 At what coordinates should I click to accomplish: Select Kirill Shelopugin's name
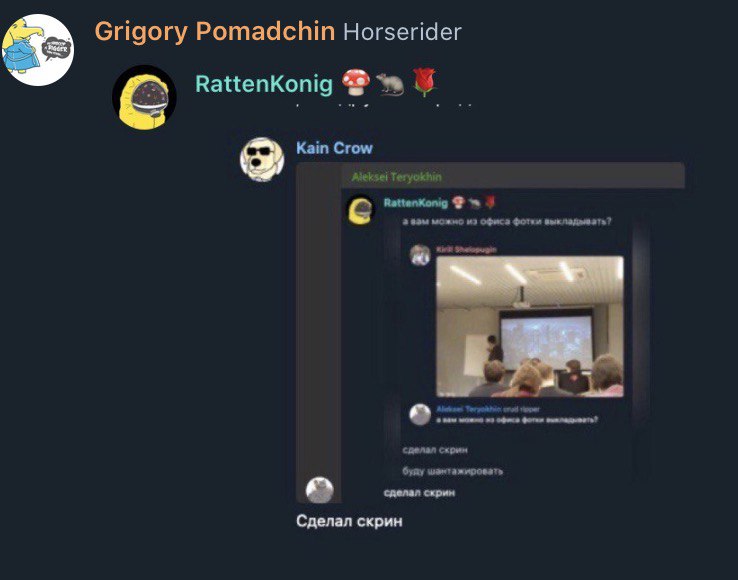(x=466, y=250)
